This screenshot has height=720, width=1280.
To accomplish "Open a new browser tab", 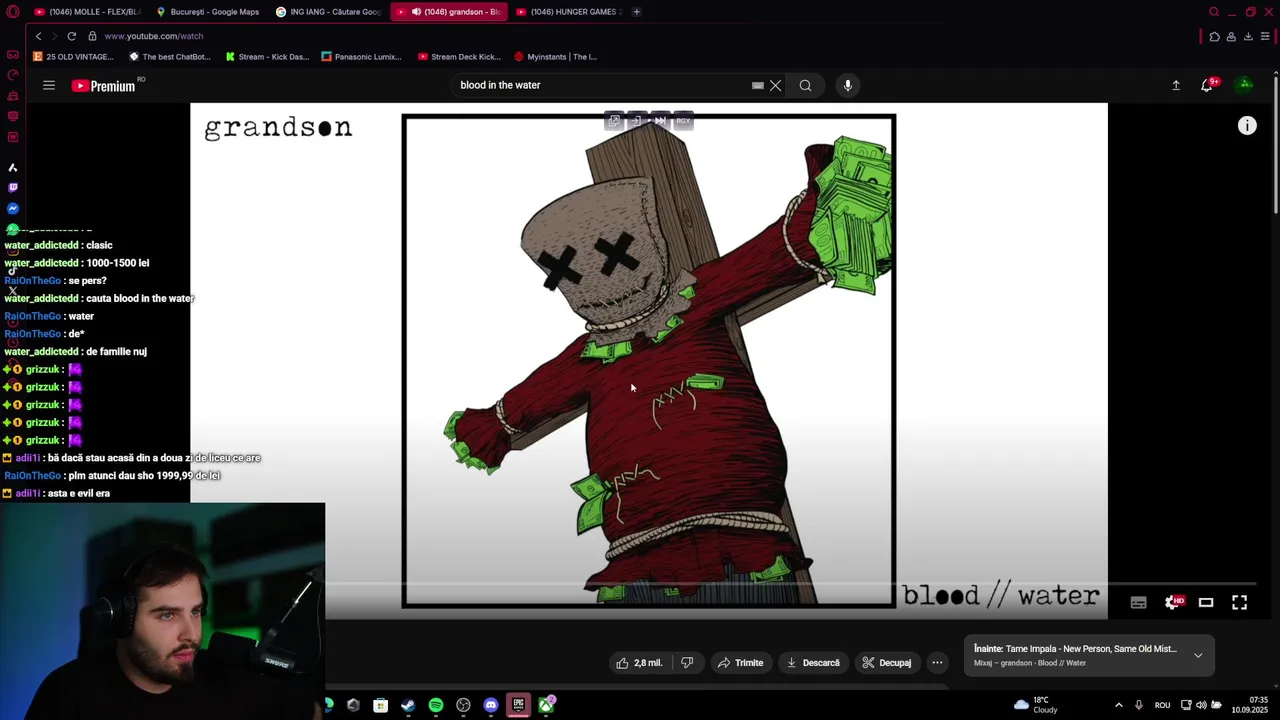I will [x=636, y=12].
